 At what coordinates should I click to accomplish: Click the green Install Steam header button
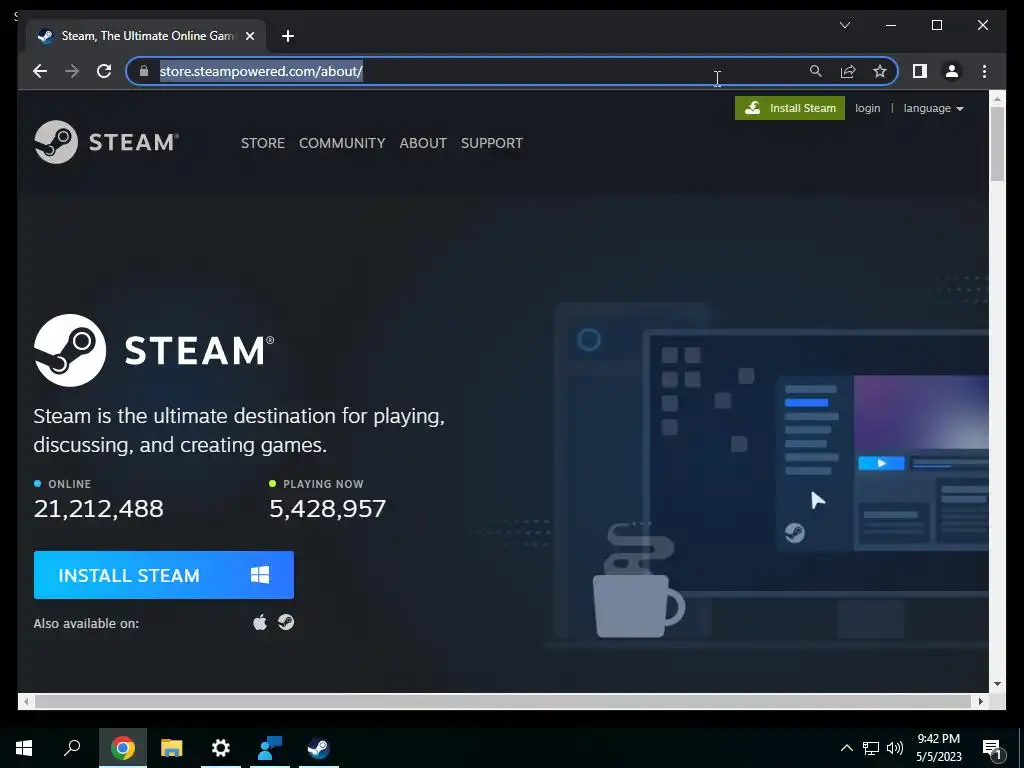(790, 108)
